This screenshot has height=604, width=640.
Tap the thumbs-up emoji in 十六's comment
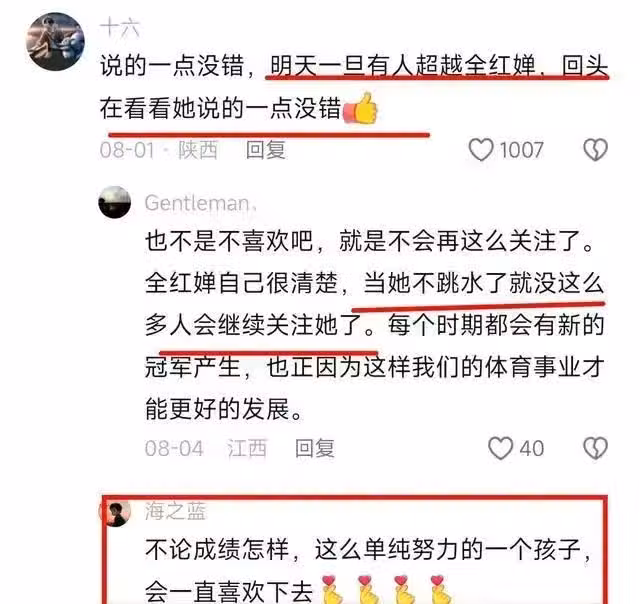click(x=361, y=108)
